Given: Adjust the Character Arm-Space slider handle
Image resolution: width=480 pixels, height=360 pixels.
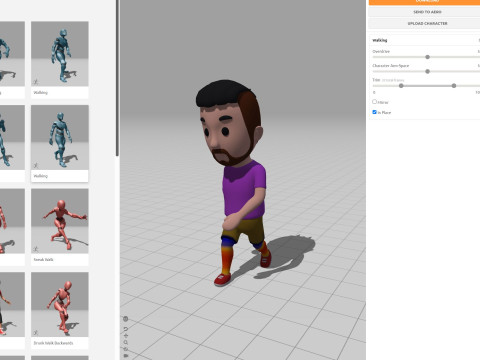Looking at the screenshot, I should tap(427, 71).
